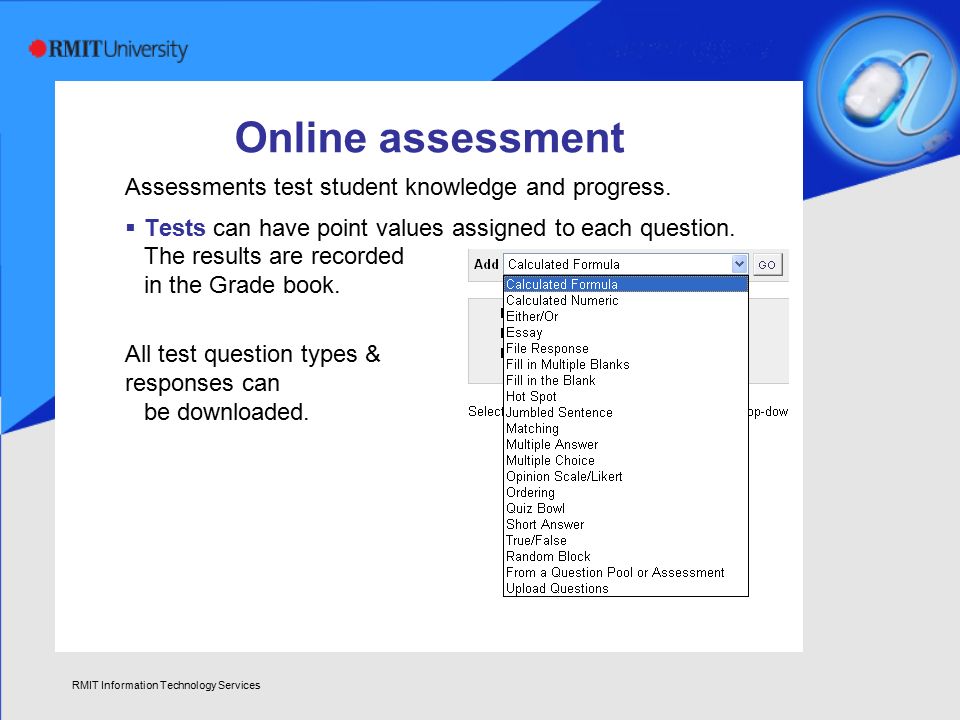Screen dimensions: 960x720
Task: Choose Short Answer option
Action: [626, 524]
